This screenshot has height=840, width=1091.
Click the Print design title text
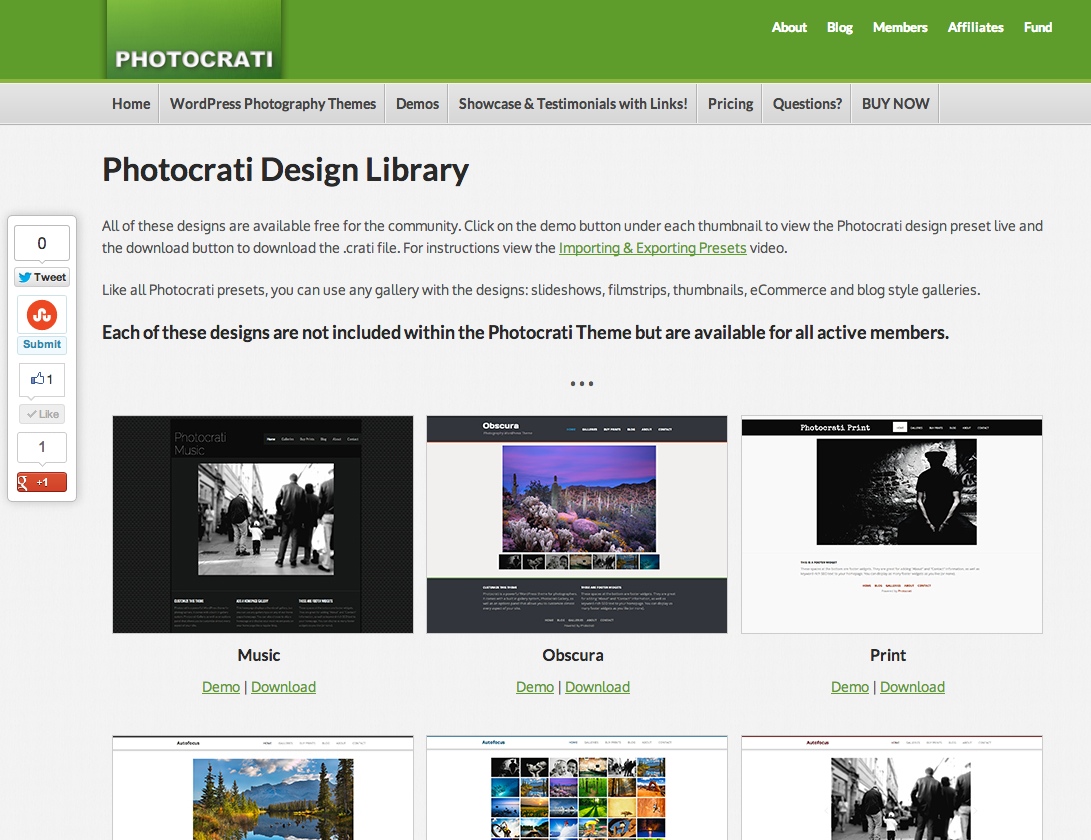(x=888, y=655)
